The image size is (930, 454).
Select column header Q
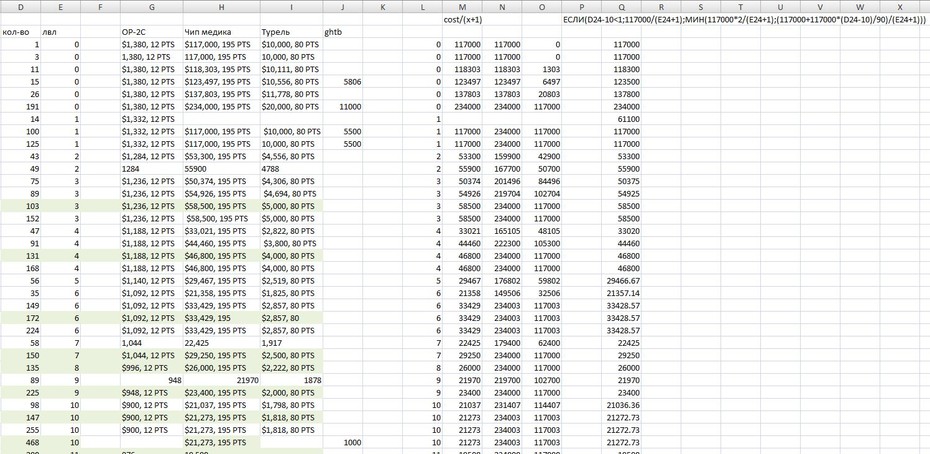621,7
